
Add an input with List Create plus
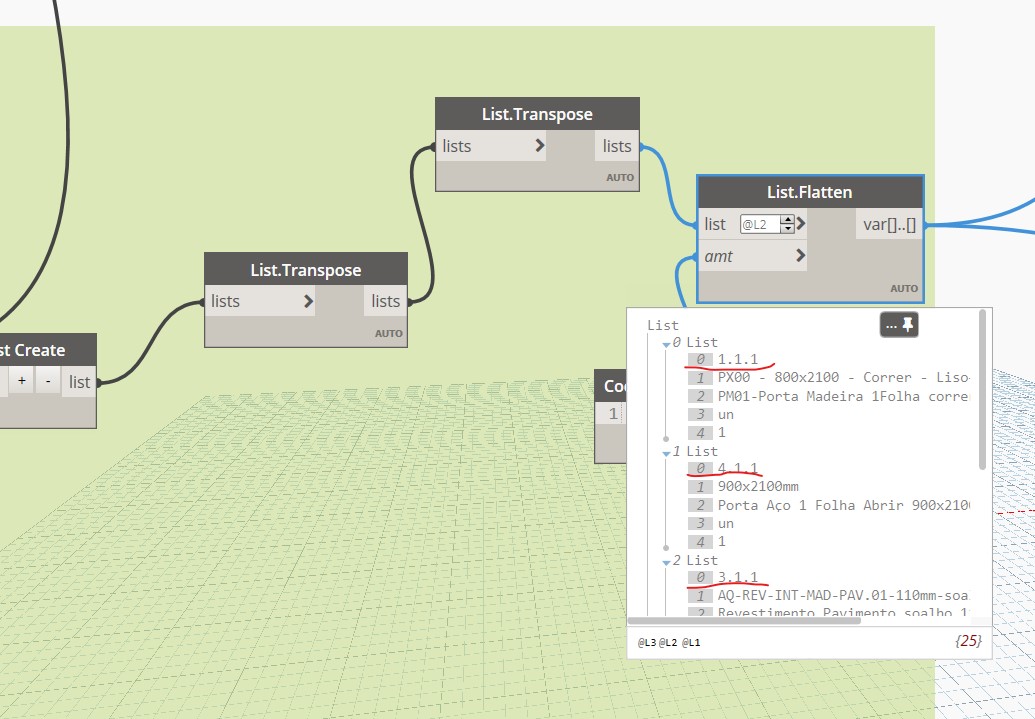pyautogui.click(x=22, y=381)
